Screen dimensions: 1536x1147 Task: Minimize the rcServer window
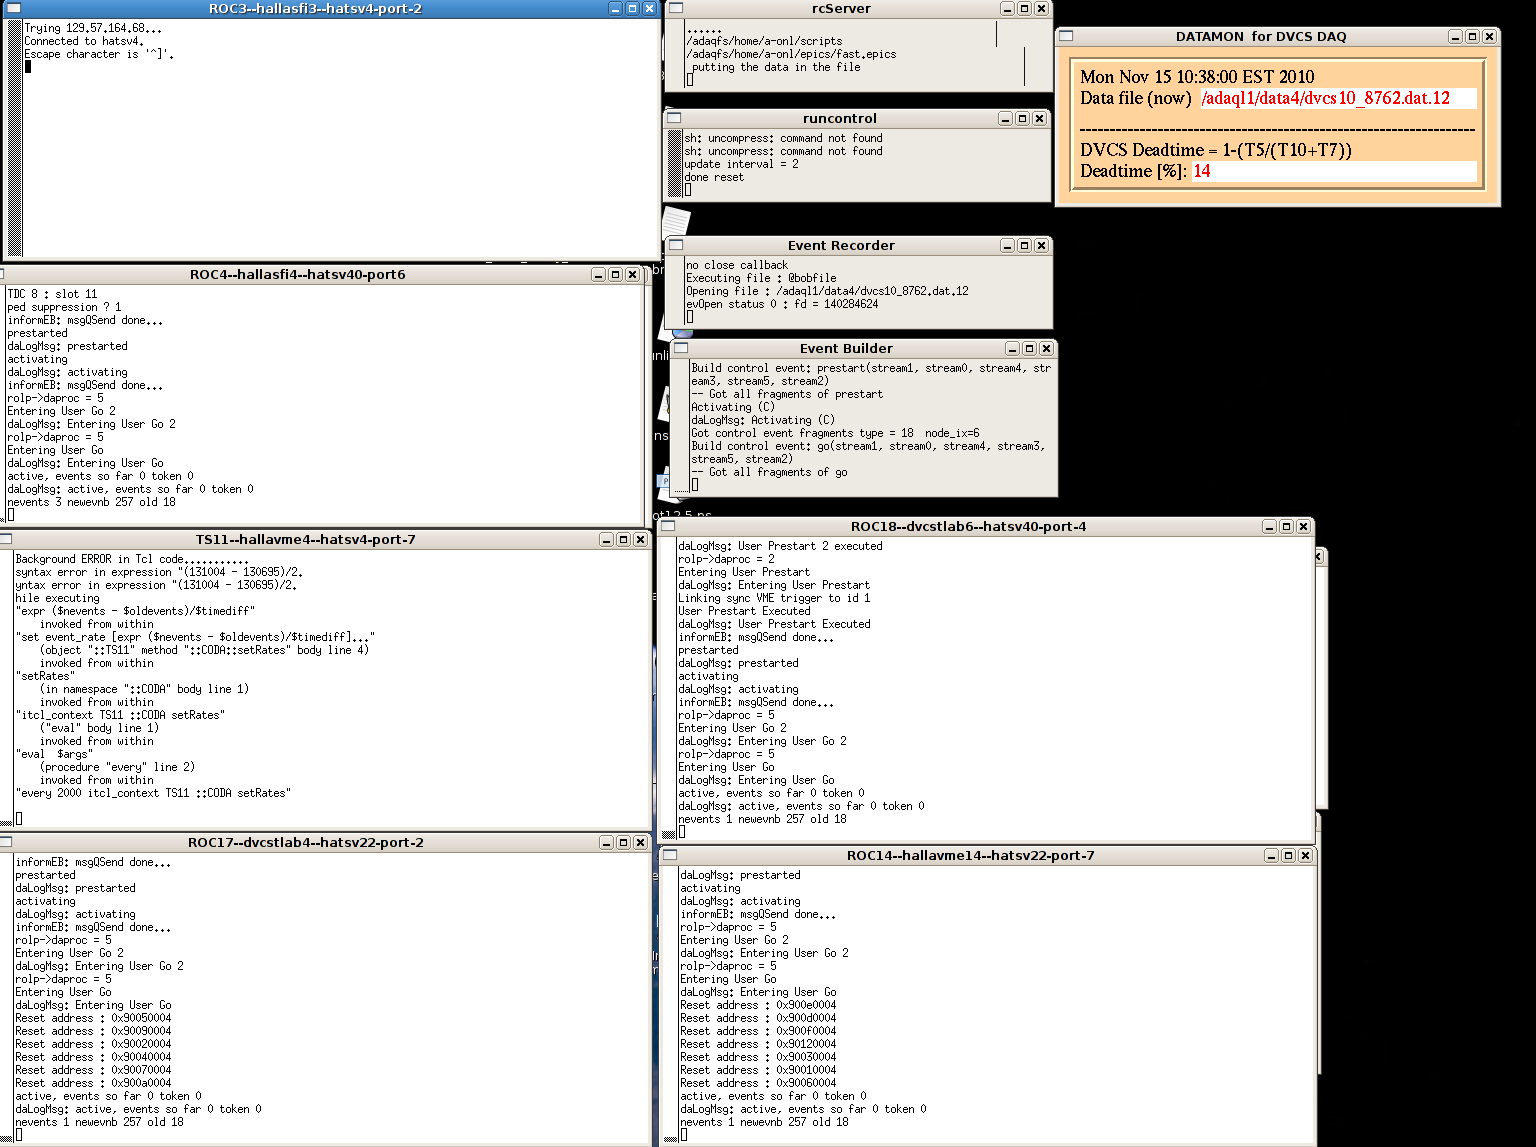pos(1007,8)
